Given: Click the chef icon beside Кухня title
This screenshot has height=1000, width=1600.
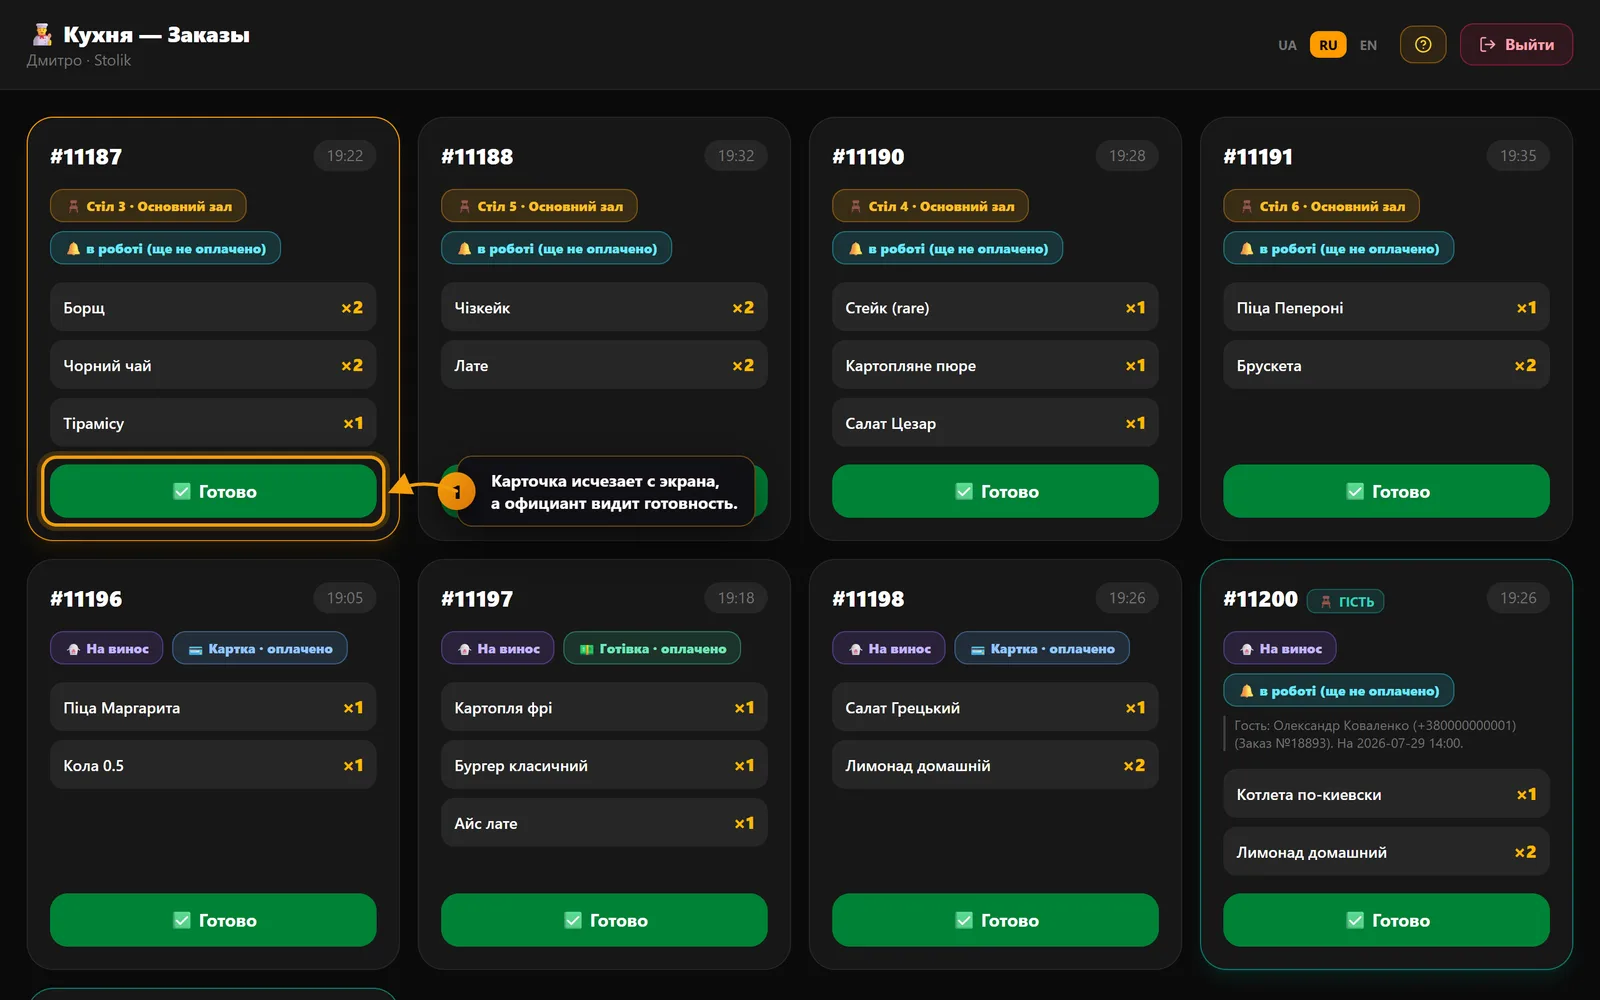Looking at the screenshot, I should tap(42, 35).
